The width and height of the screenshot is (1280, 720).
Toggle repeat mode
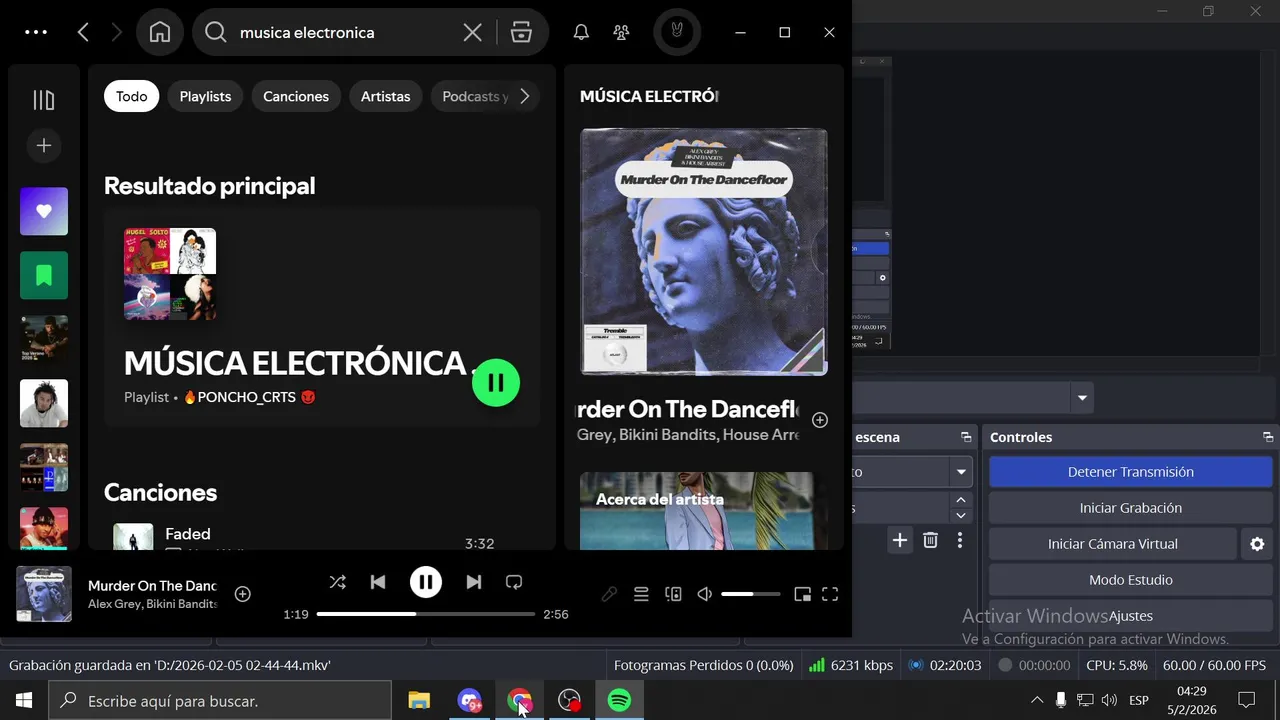pos(514,582)
